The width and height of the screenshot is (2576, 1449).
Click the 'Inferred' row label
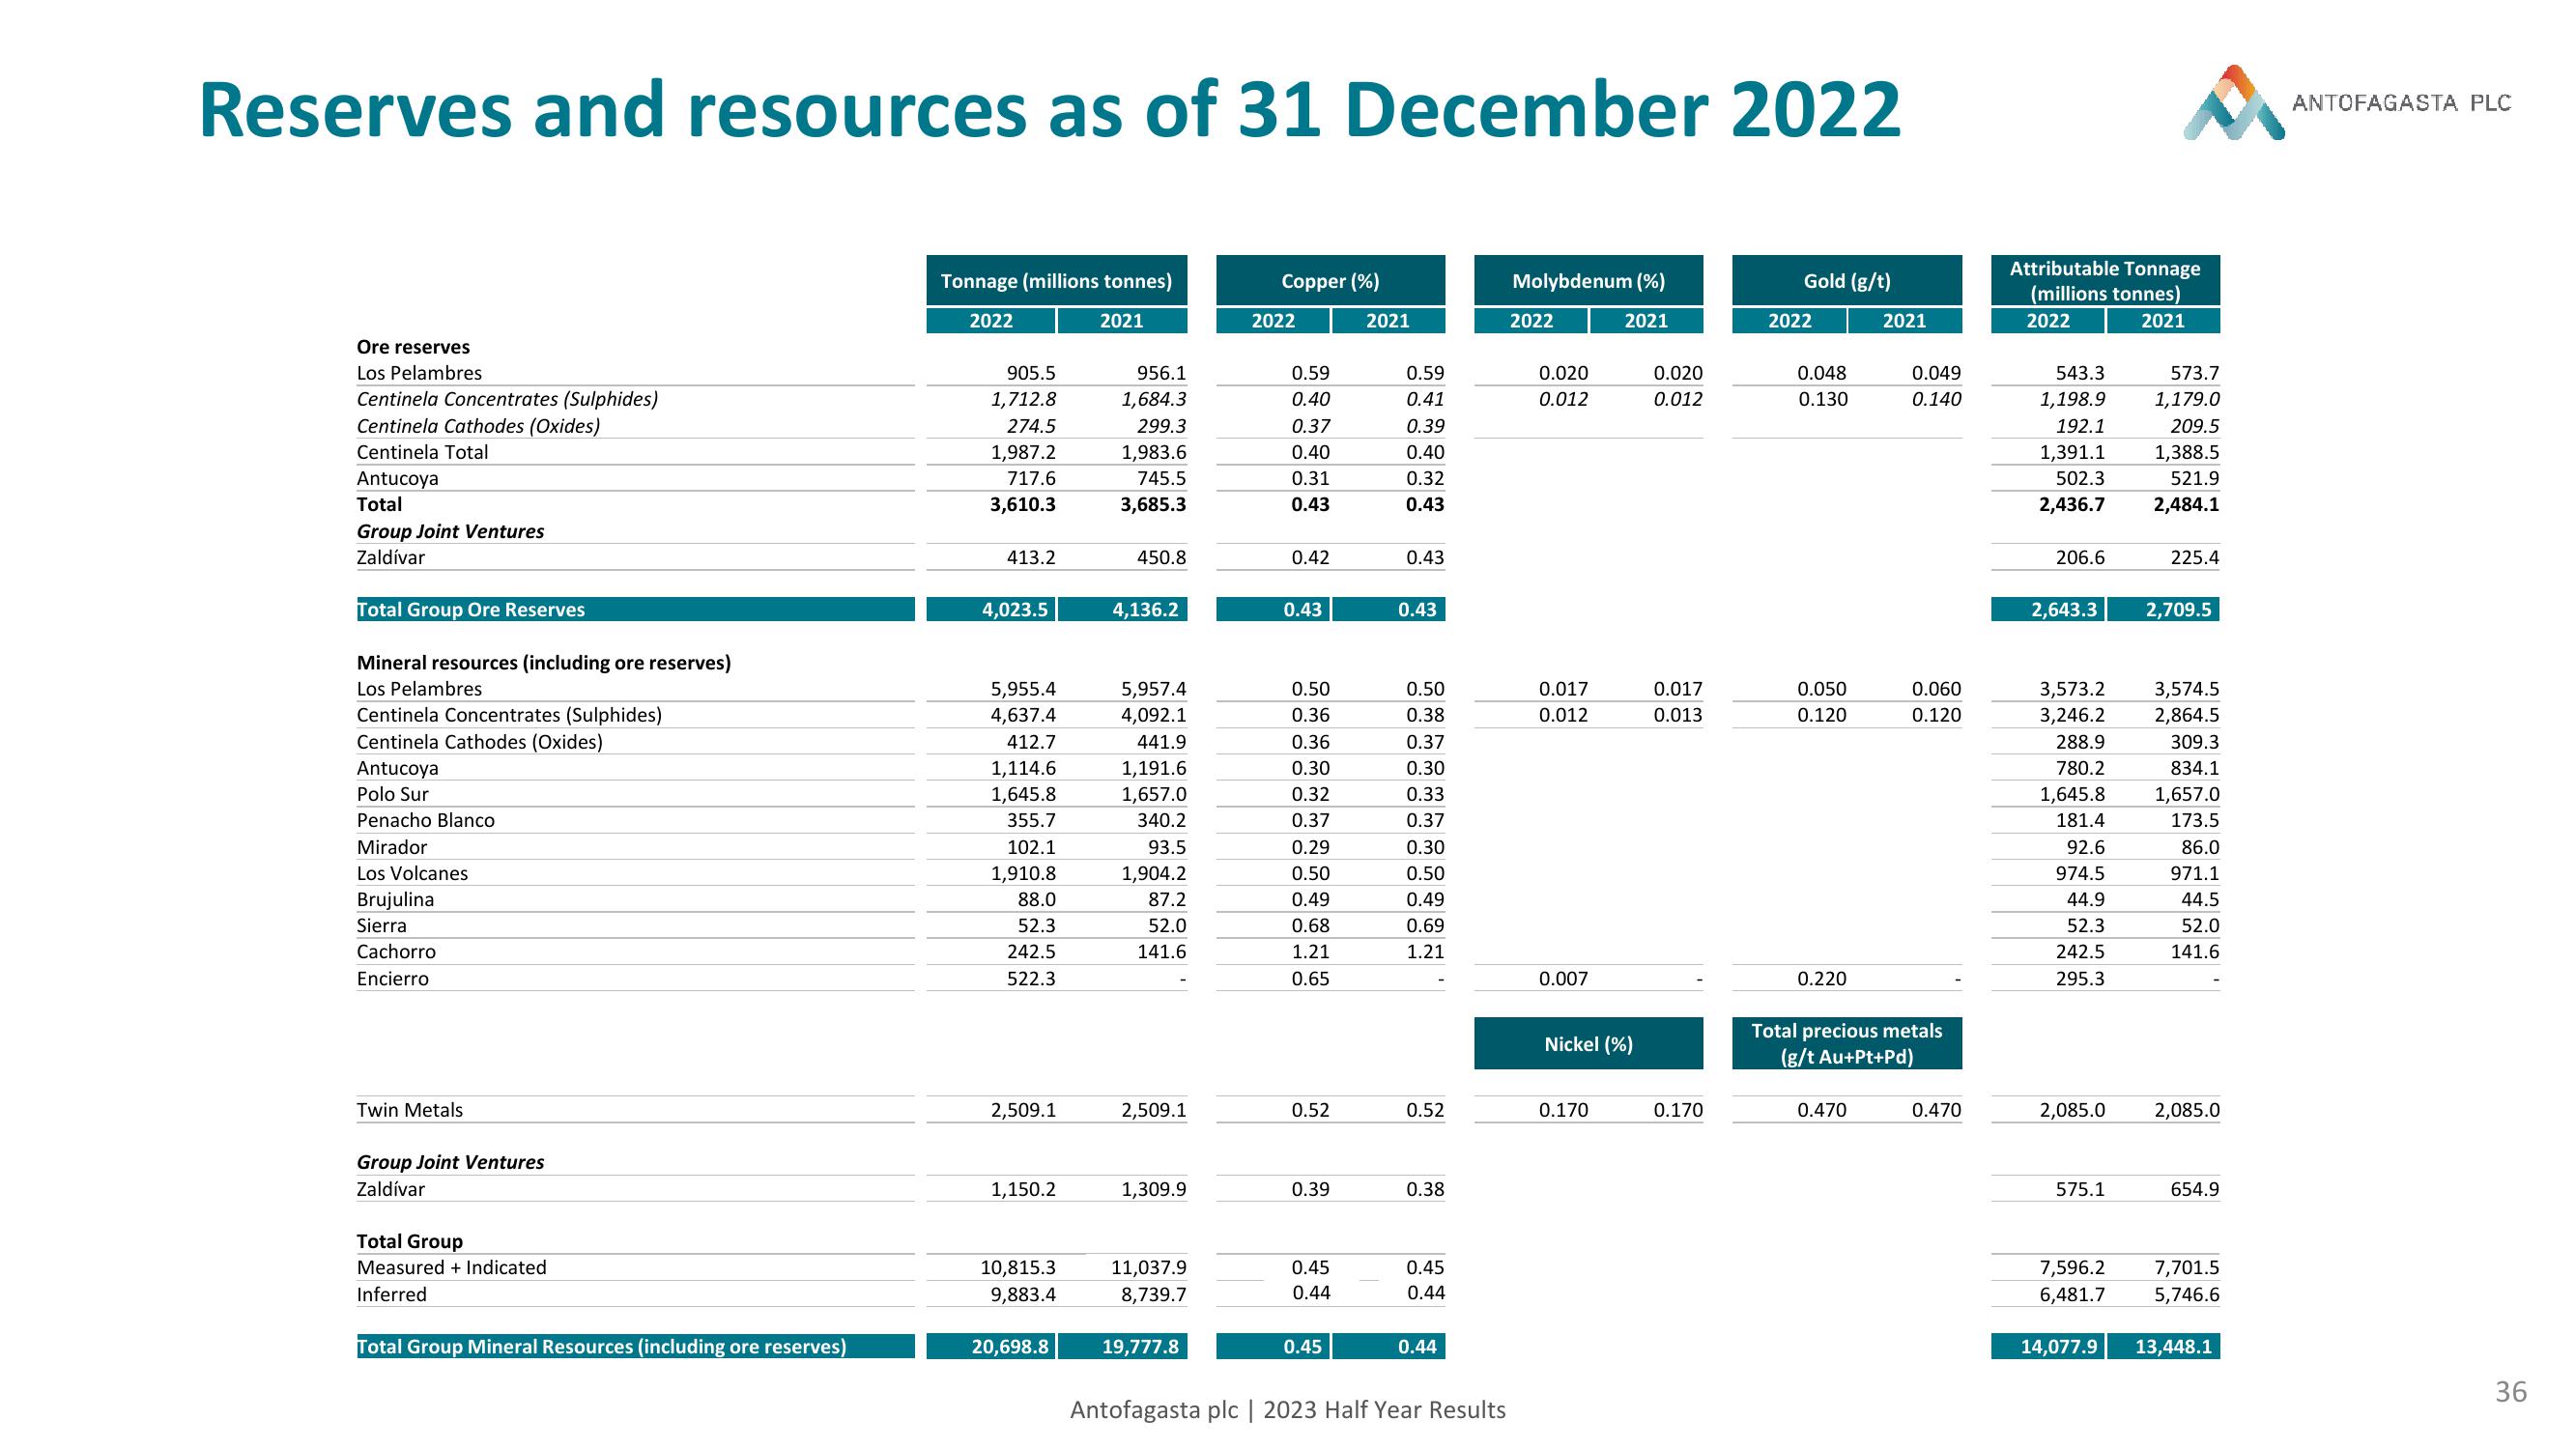click(391, 1295)
